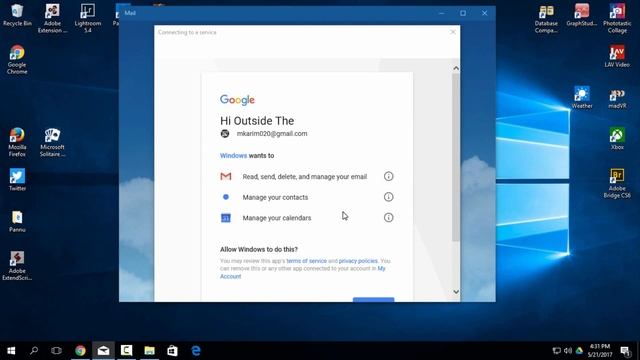640x360 pixels.
Task: Launch Adobe Bridge CS6 desktop shortcut
Action: pyautogui.click(x=617, y=183)
